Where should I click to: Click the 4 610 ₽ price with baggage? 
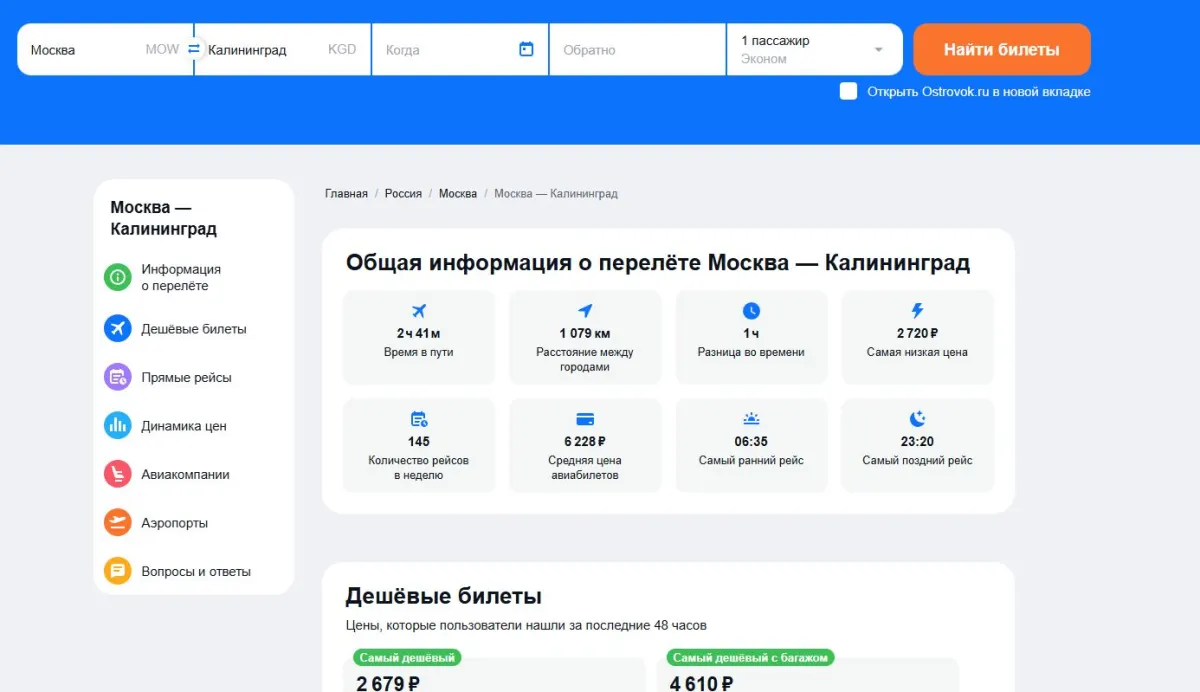click(x=701, y=684)
